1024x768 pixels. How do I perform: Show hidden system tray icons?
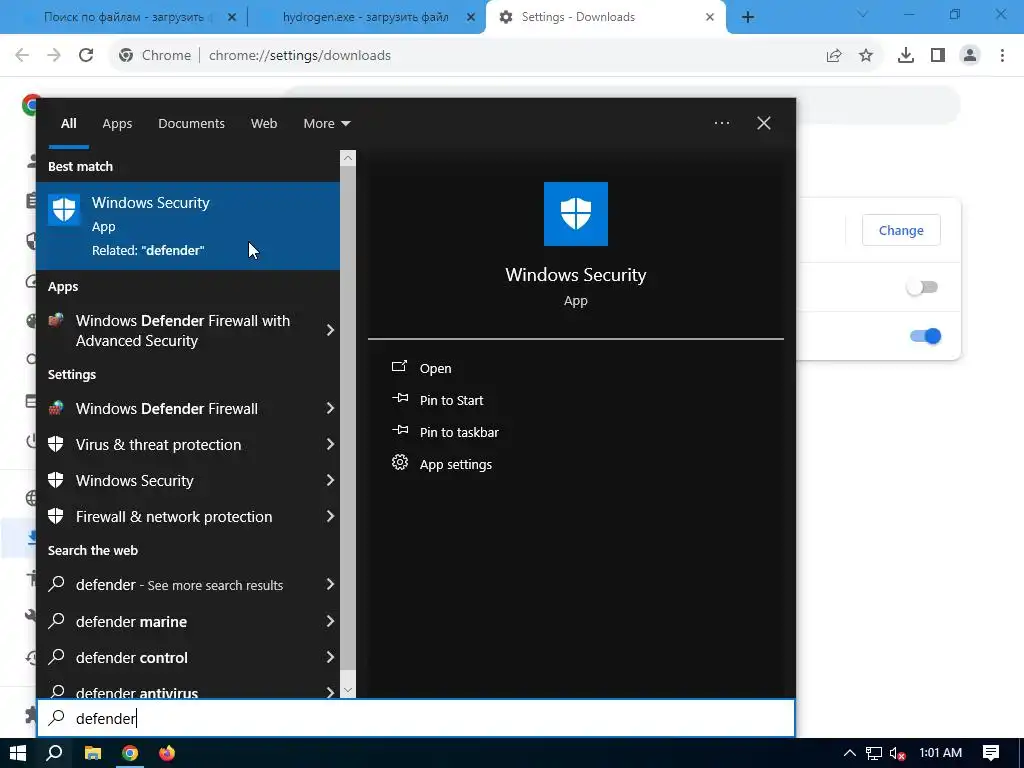pos(850,753)
